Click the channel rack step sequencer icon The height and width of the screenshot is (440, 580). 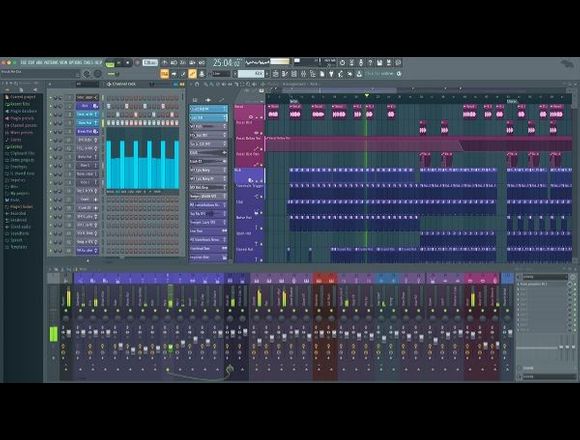pos(182,84)
